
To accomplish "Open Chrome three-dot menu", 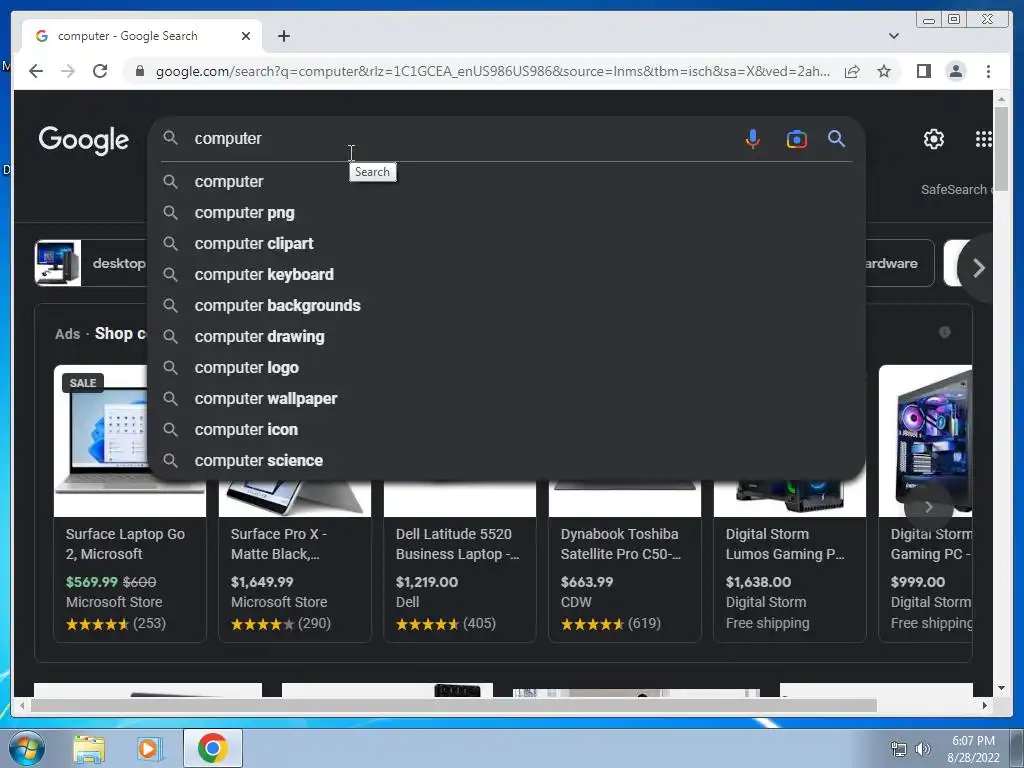I will click(988, 71).
